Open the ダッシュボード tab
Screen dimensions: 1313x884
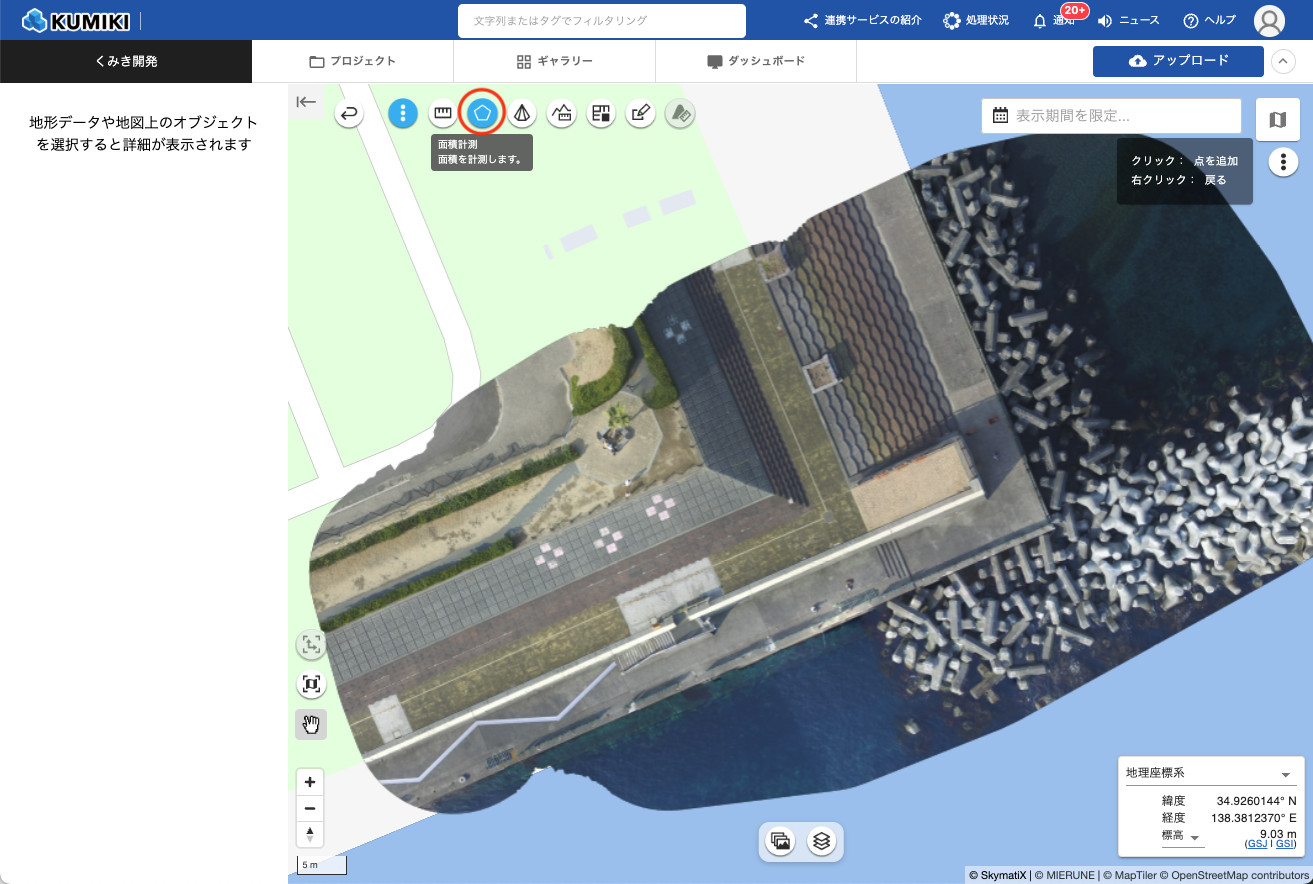pos(755,61)
